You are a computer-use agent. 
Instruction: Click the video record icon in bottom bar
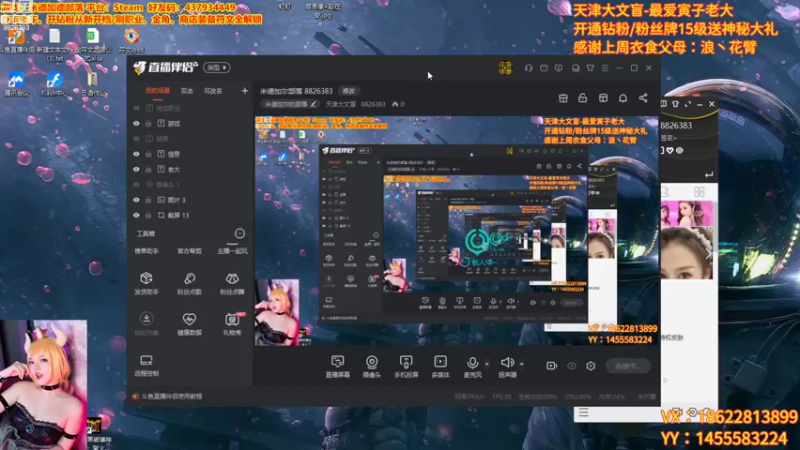(x=552, y=366)
